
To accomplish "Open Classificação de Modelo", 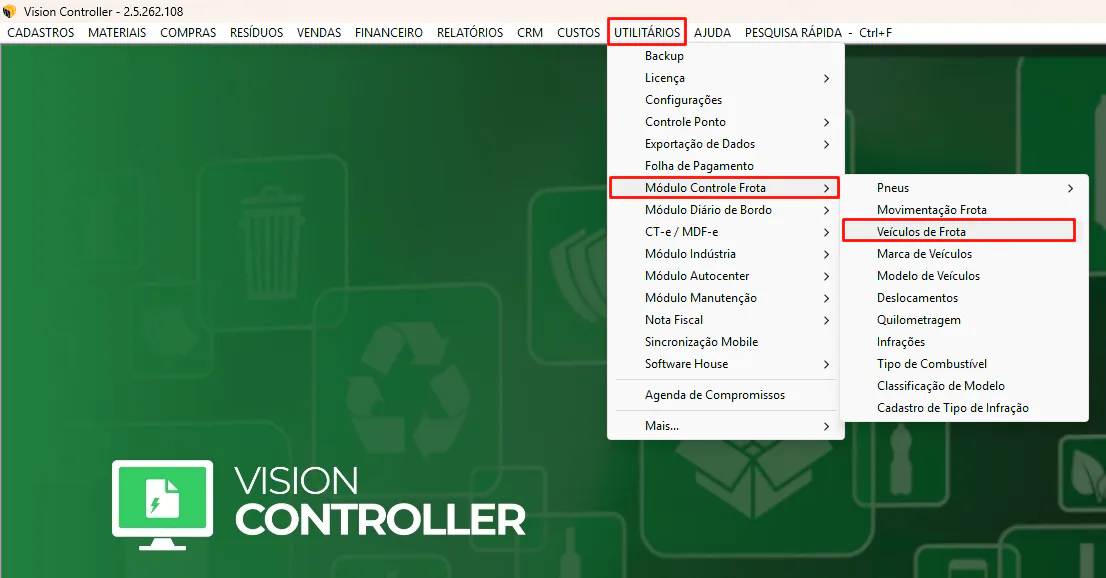I will point(964,385).
